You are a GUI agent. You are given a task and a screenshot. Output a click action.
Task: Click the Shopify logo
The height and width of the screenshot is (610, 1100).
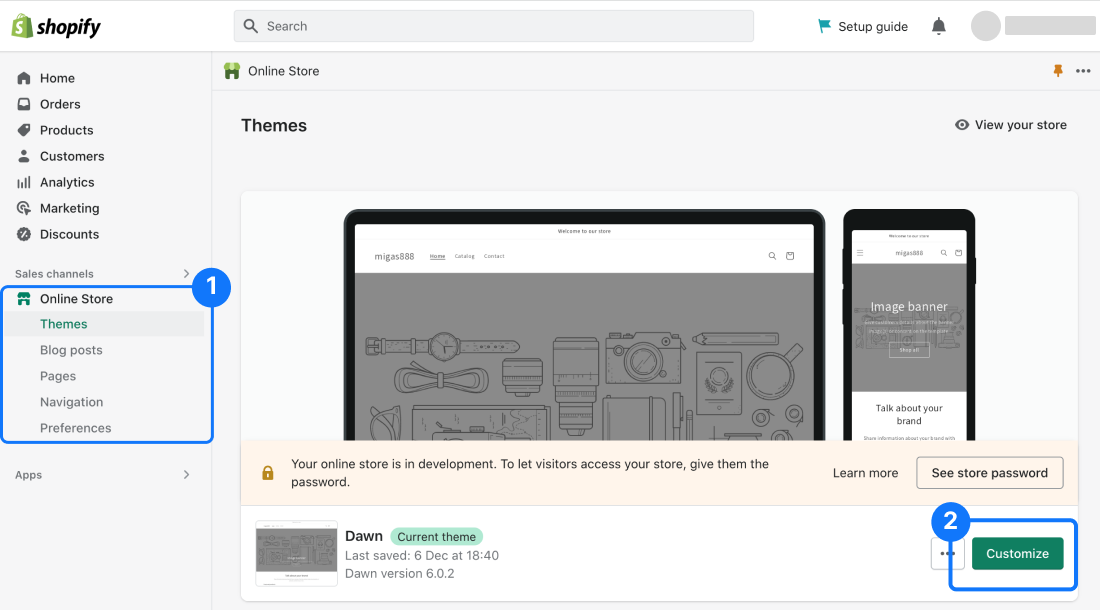click(56, 26)
